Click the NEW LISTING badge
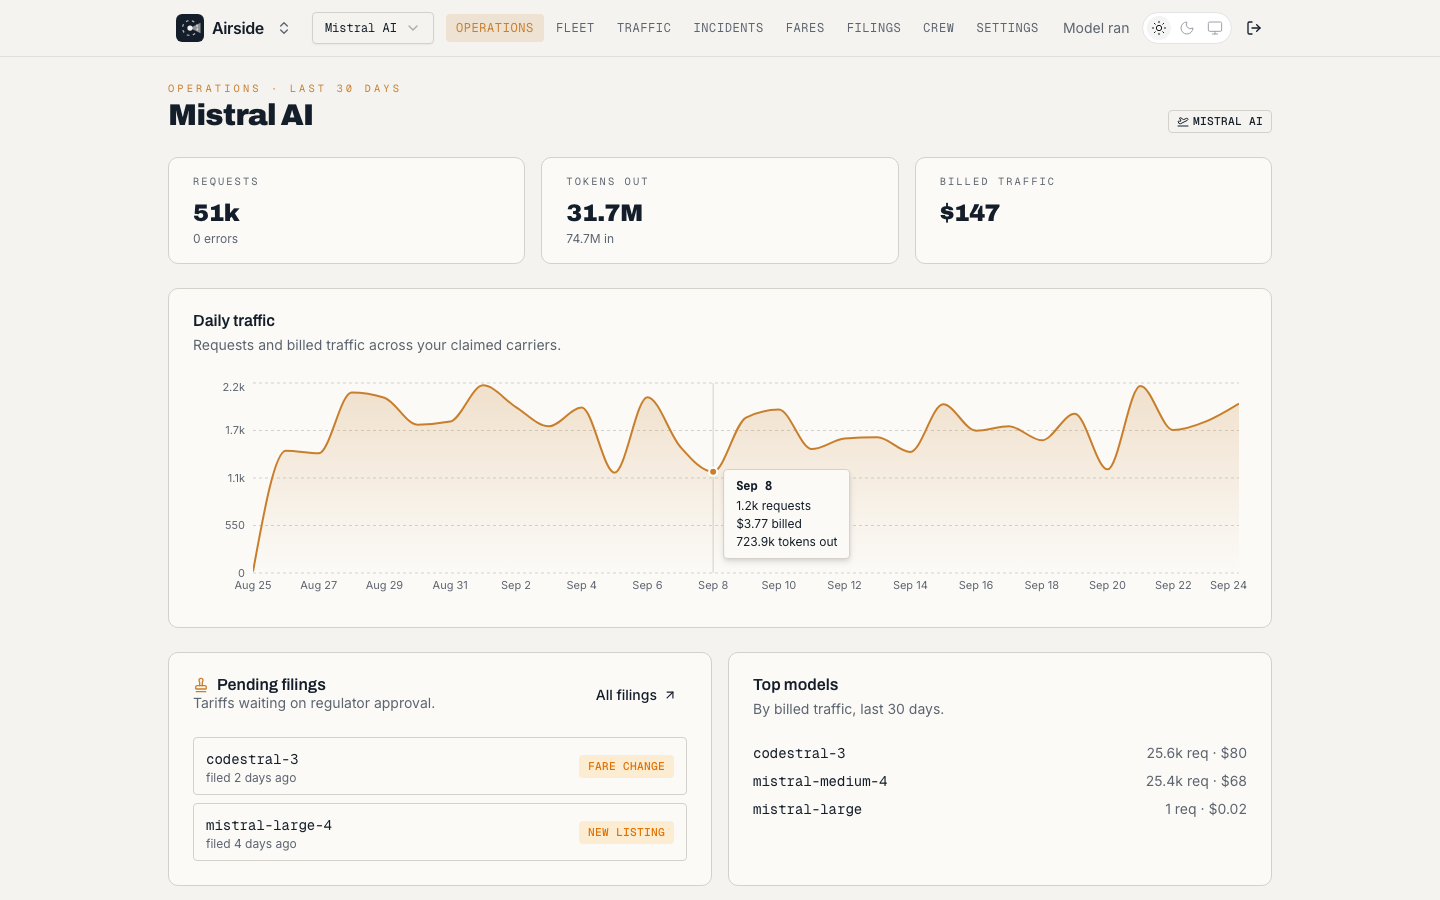This screenshot has width=1440, height=900. click(x=626, y=832)
